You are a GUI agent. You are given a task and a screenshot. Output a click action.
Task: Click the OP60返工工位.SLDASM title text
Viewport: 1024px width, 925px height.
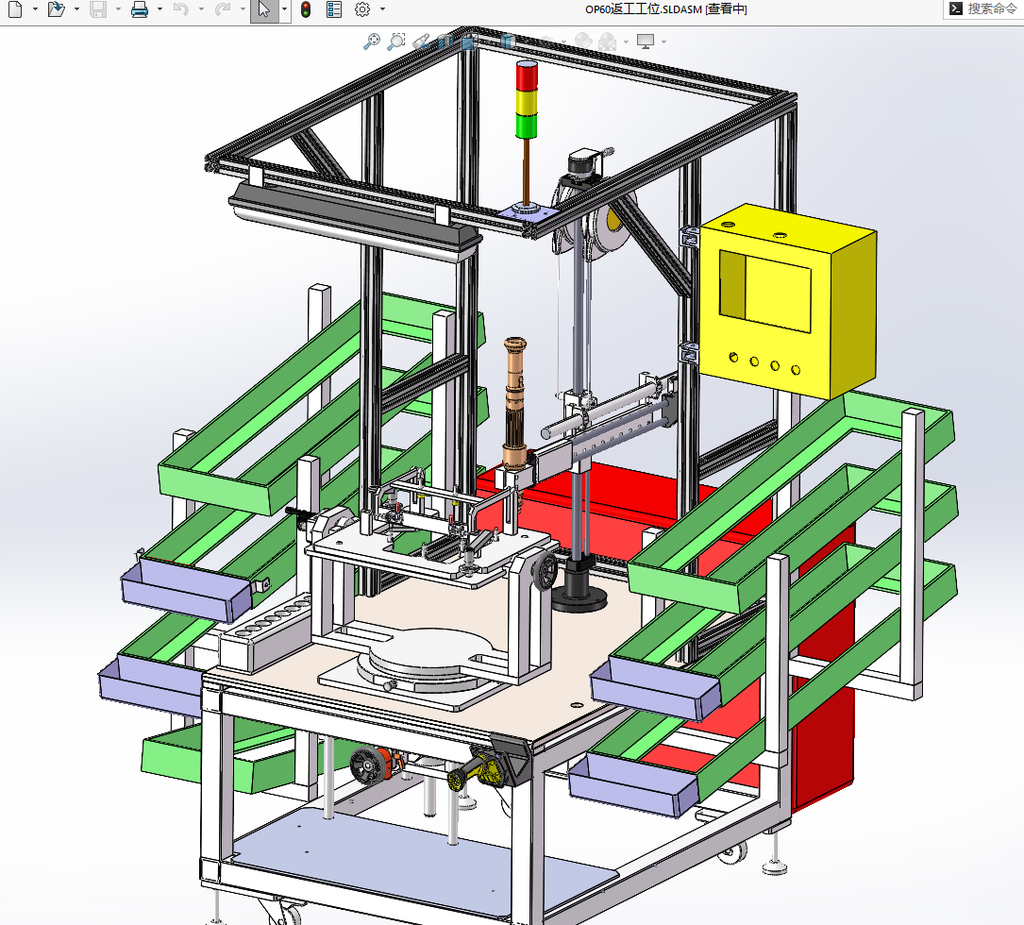point(643,9)
